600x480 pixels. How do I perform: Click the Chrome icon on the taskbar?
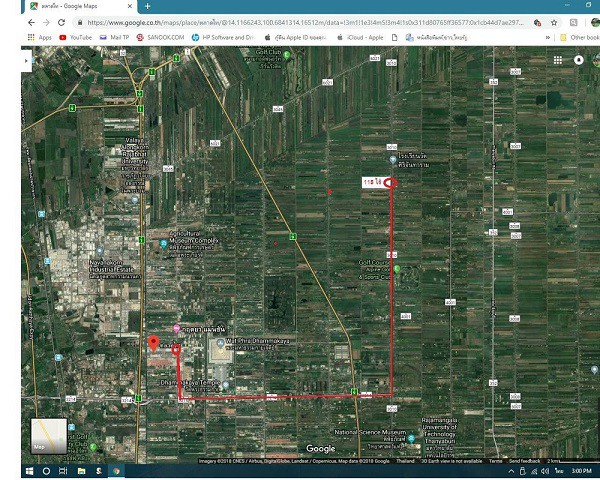coord(116,471)
